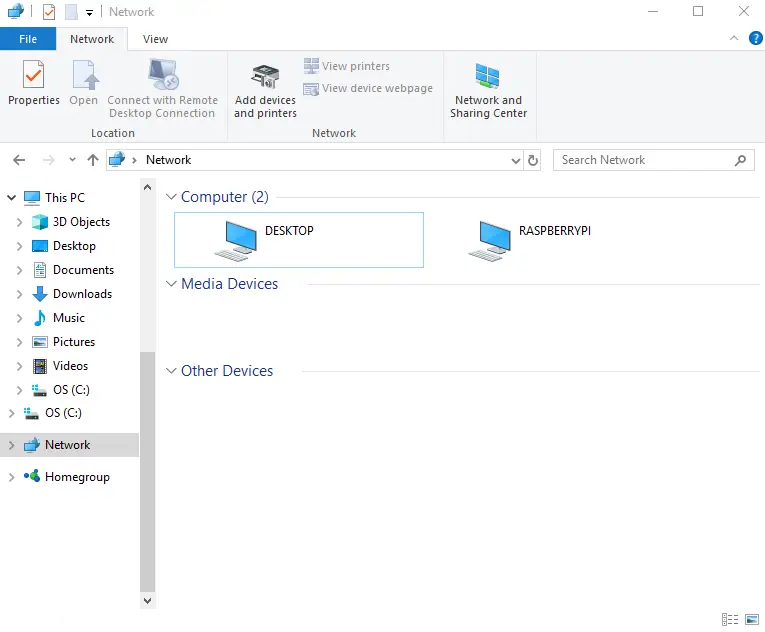This screenshot has width=765, height=632.
Task: Click View printers in the ribbon
Action: coord(347,66)
